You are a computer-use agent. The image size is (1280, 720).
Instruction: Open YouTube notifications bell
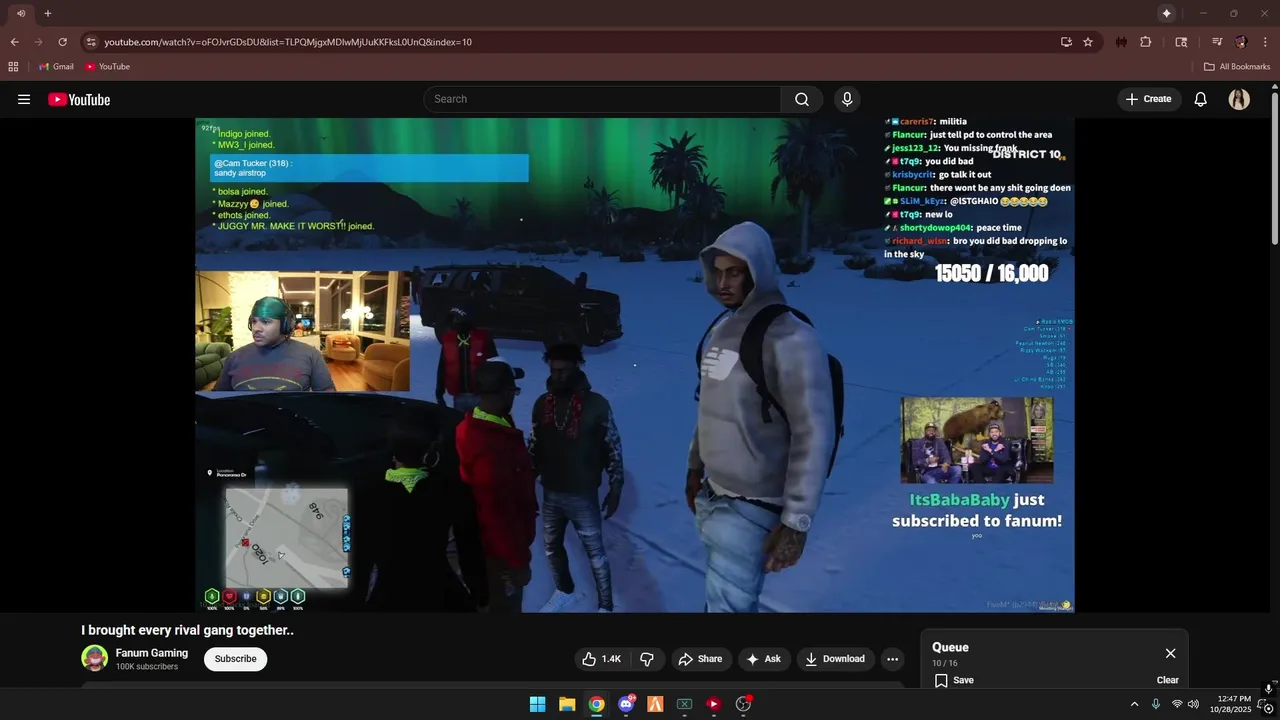(x=1201, y=99)
